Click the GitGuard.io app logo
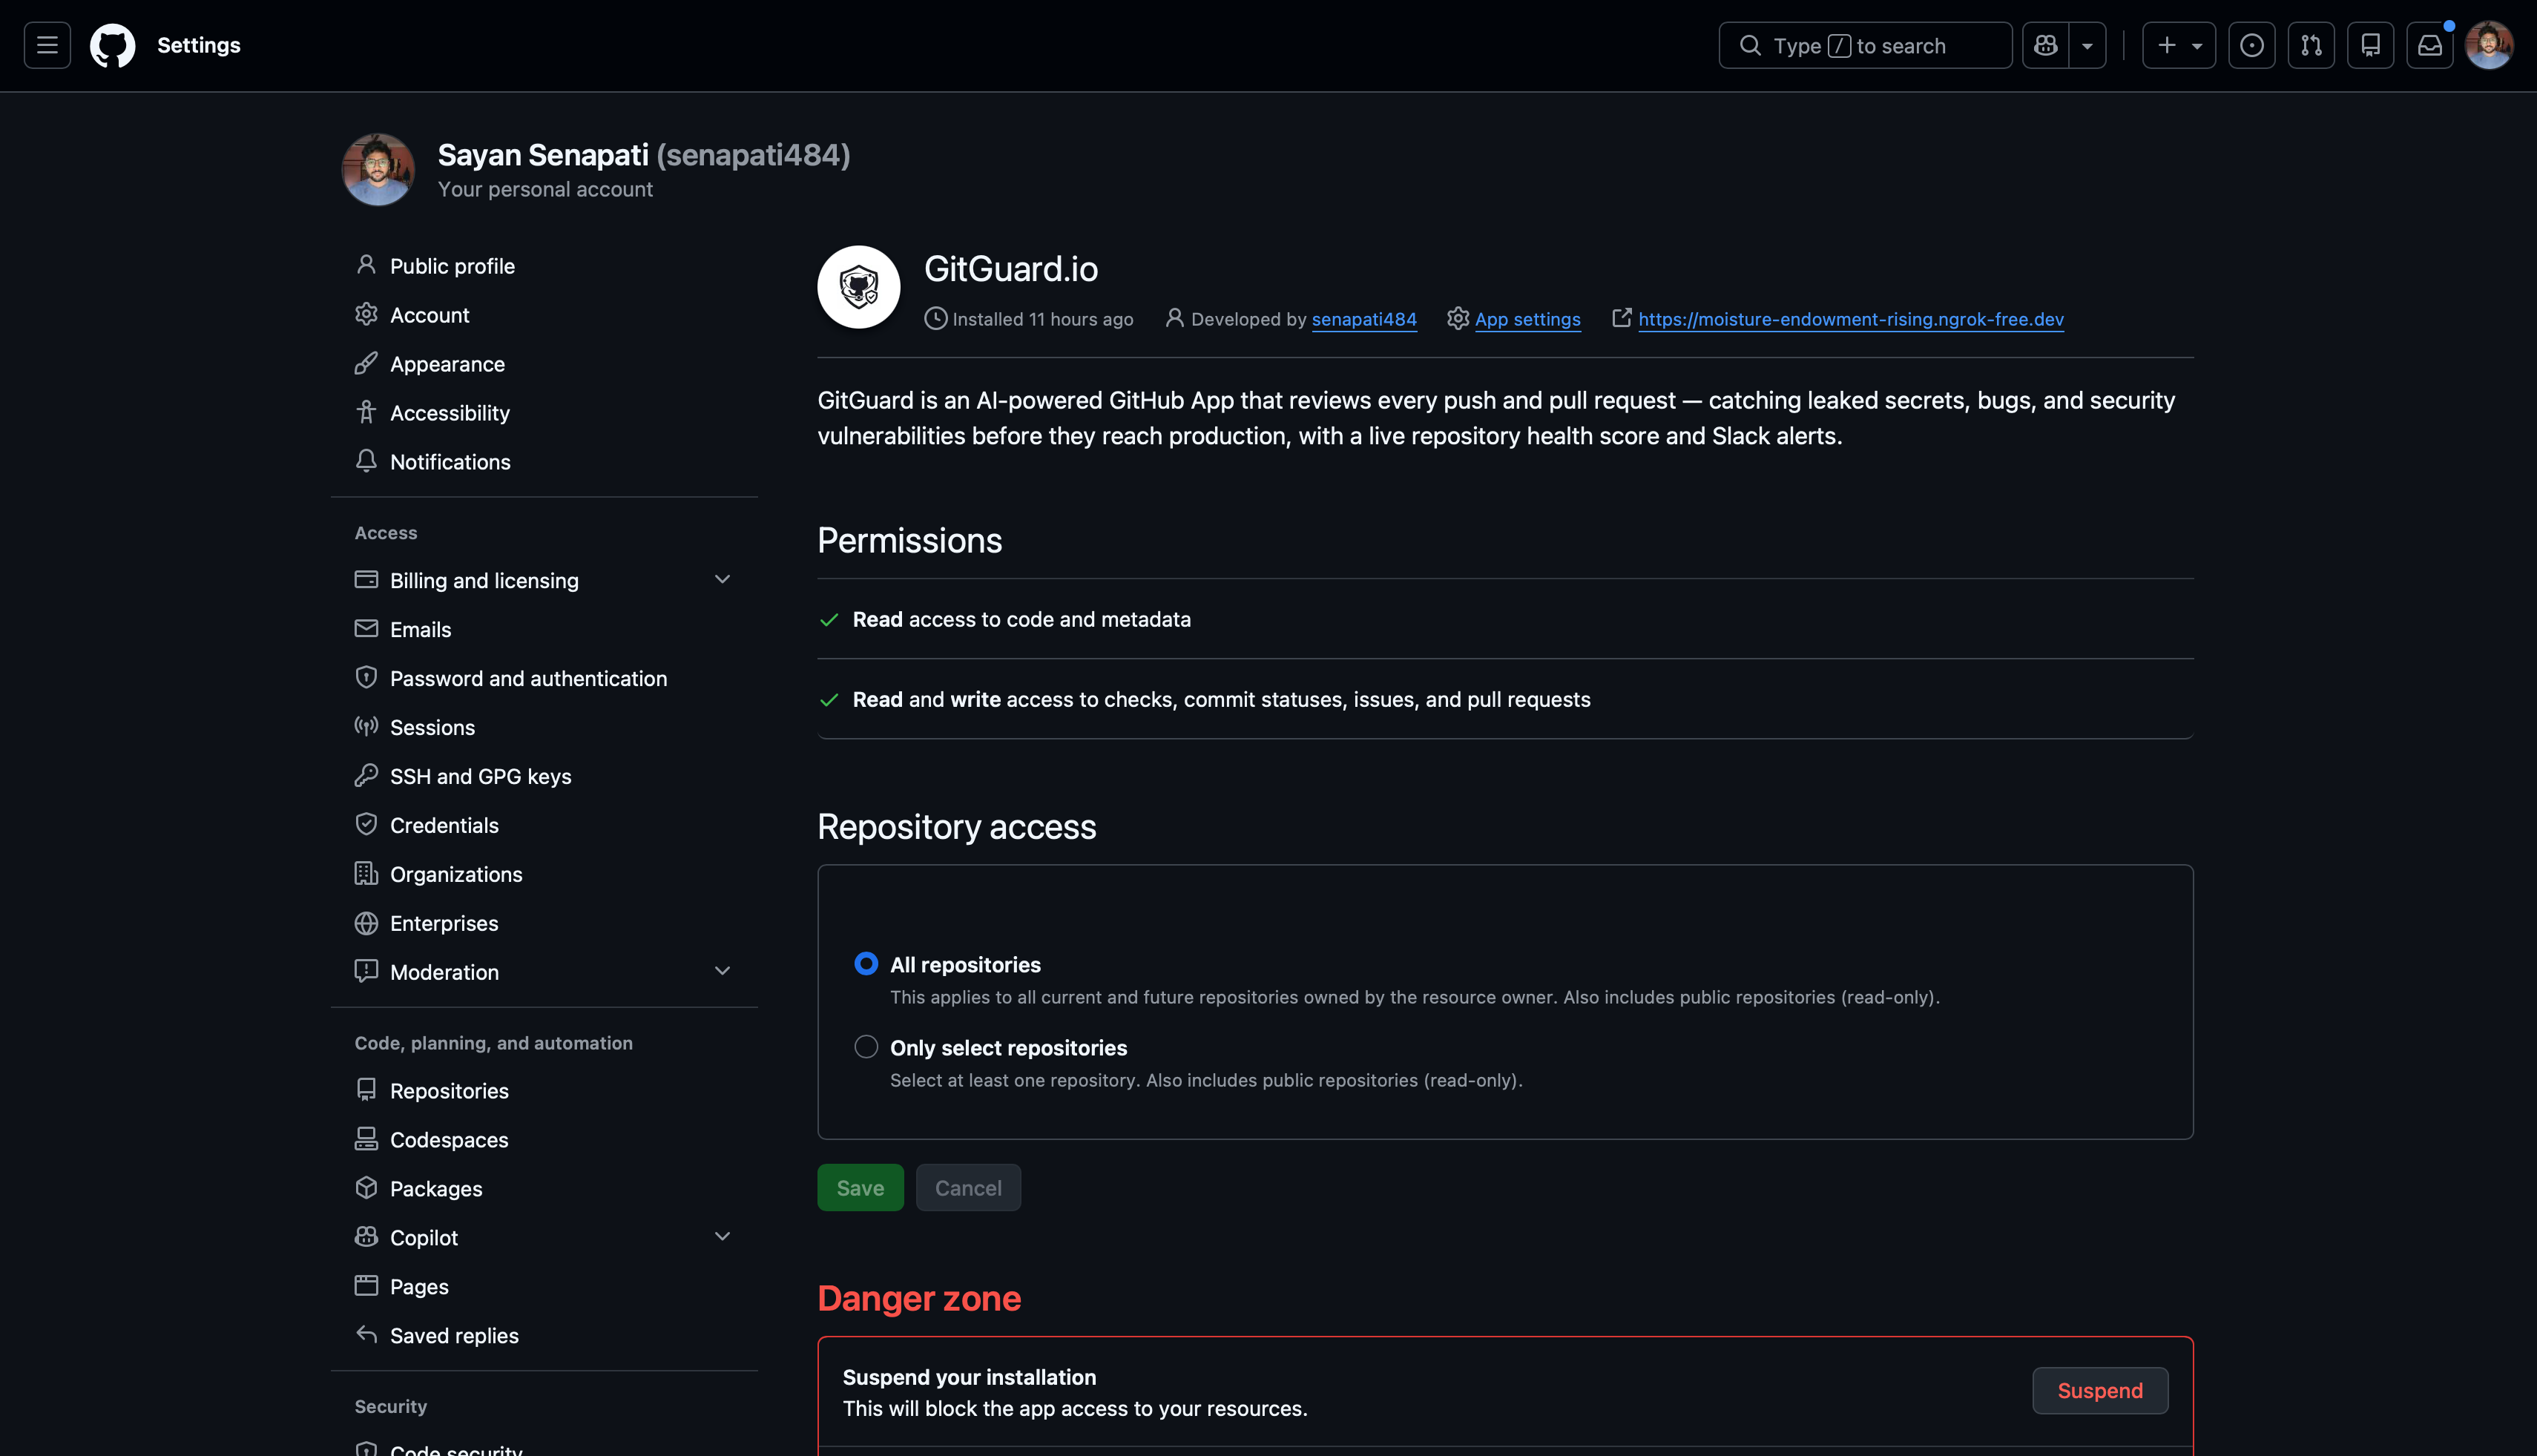The image size is (2537, 1456). coord(859,287)
